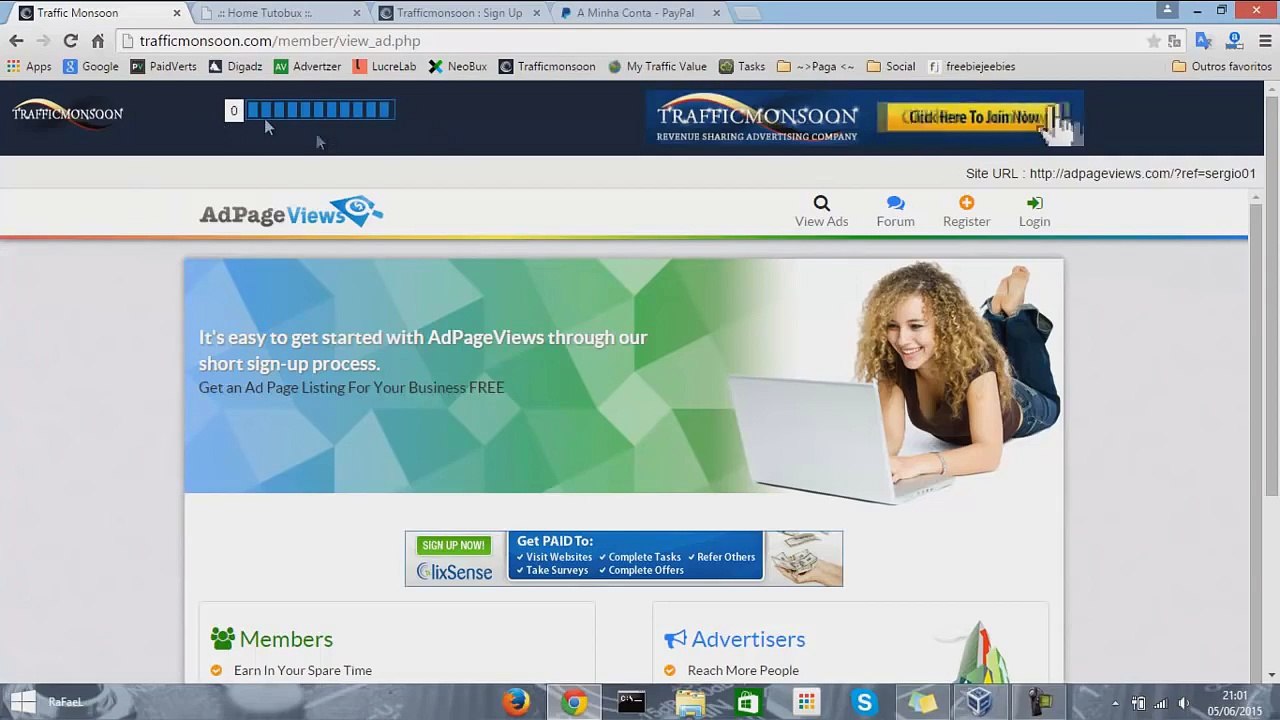Viewport: 1280px width, 720px height.
Task: Open the Digadz bookmark
Action: [x=235, y=66]
